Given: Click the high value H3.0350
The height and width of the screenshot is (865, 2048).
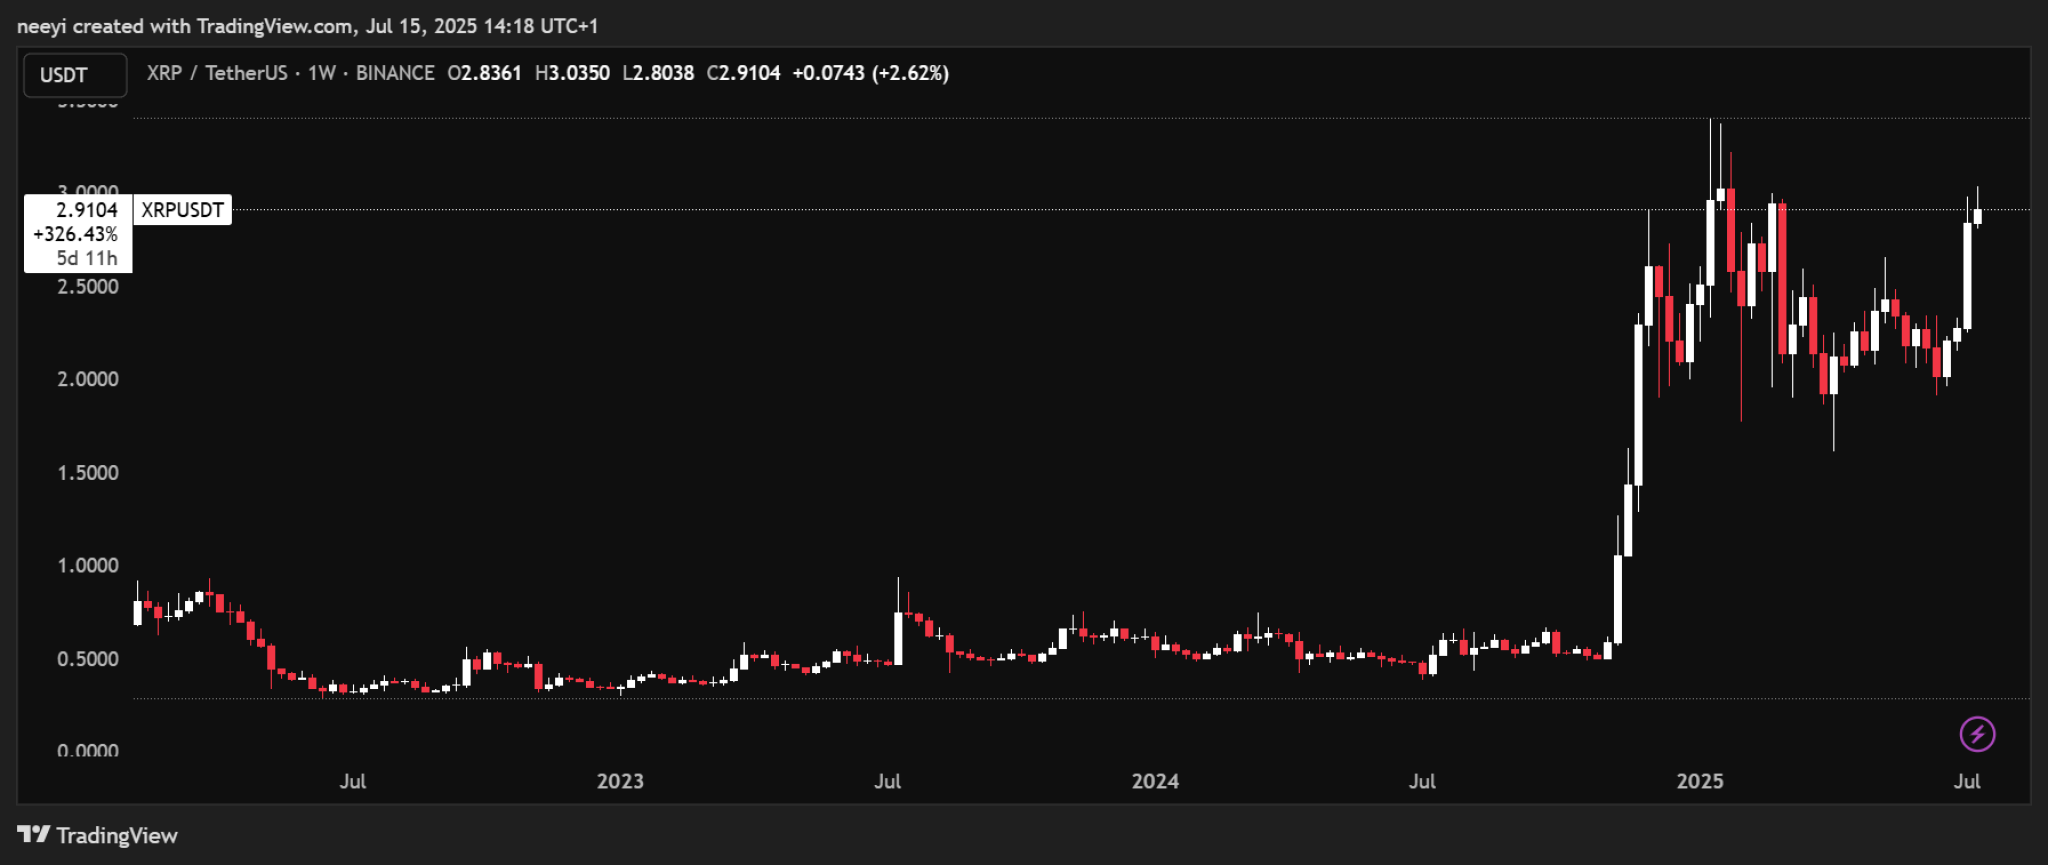Looking at the screenshot, I should coord(572,73).
